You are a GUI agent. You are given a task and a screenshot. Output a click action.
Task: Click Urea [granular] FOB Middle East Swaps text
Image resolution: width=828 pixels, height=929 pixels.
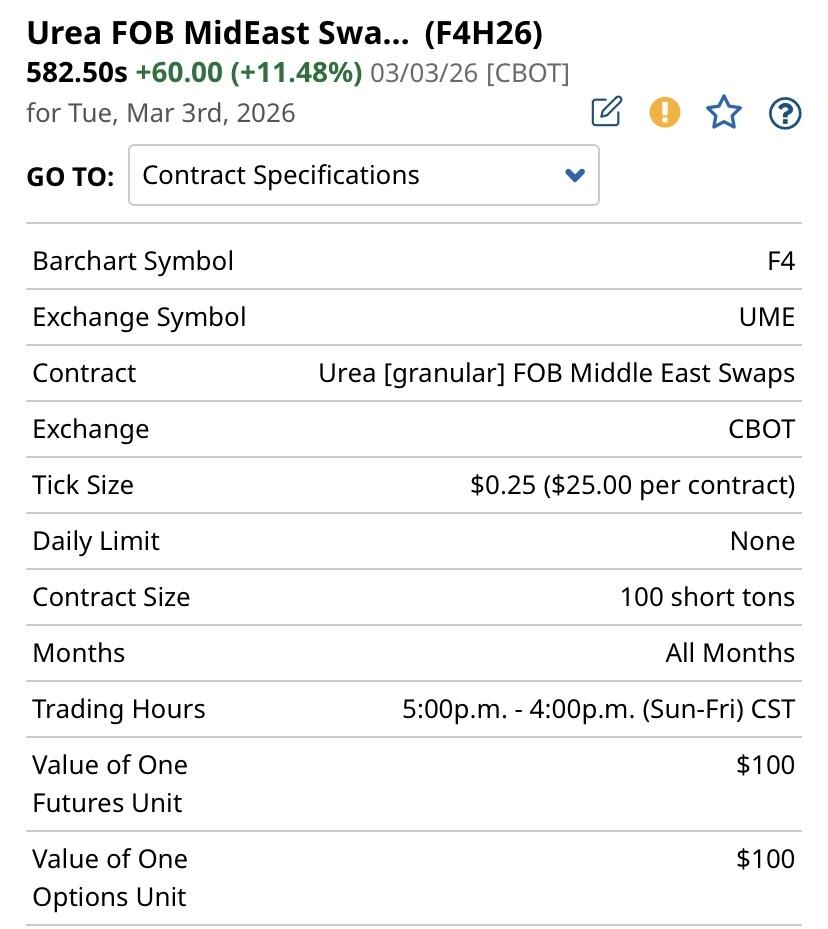coord(556,373)
